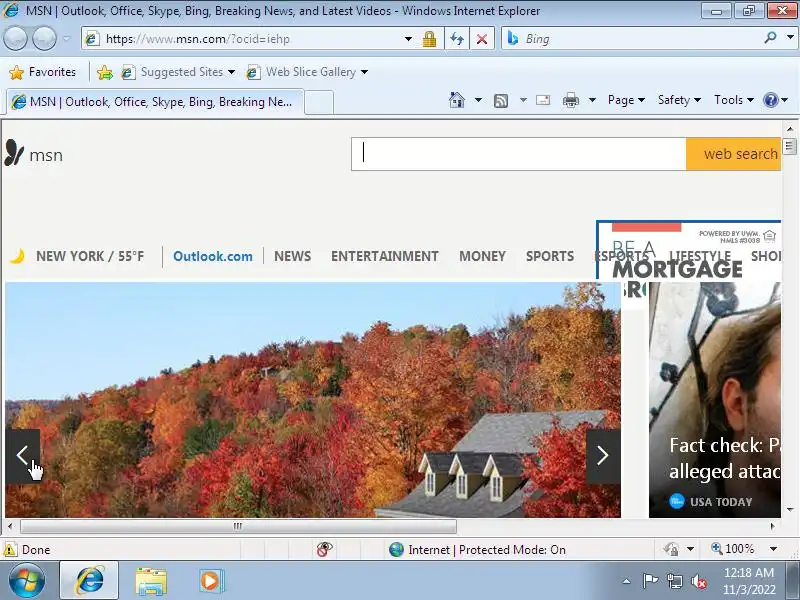Viewport: 800px width, 600px height.
Task: Click the 100% zoom level button
Action: (x=733, y=549)
